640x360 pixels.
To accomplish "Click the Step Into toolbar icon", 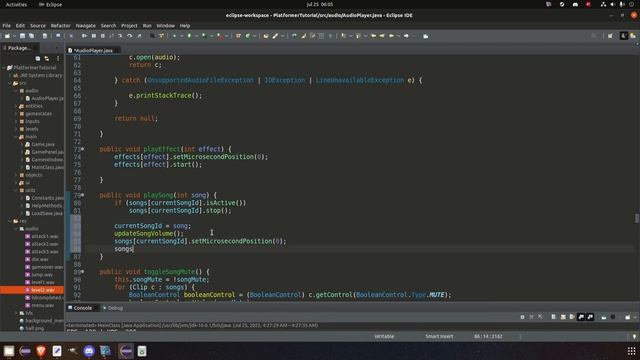I will [120, 36].
